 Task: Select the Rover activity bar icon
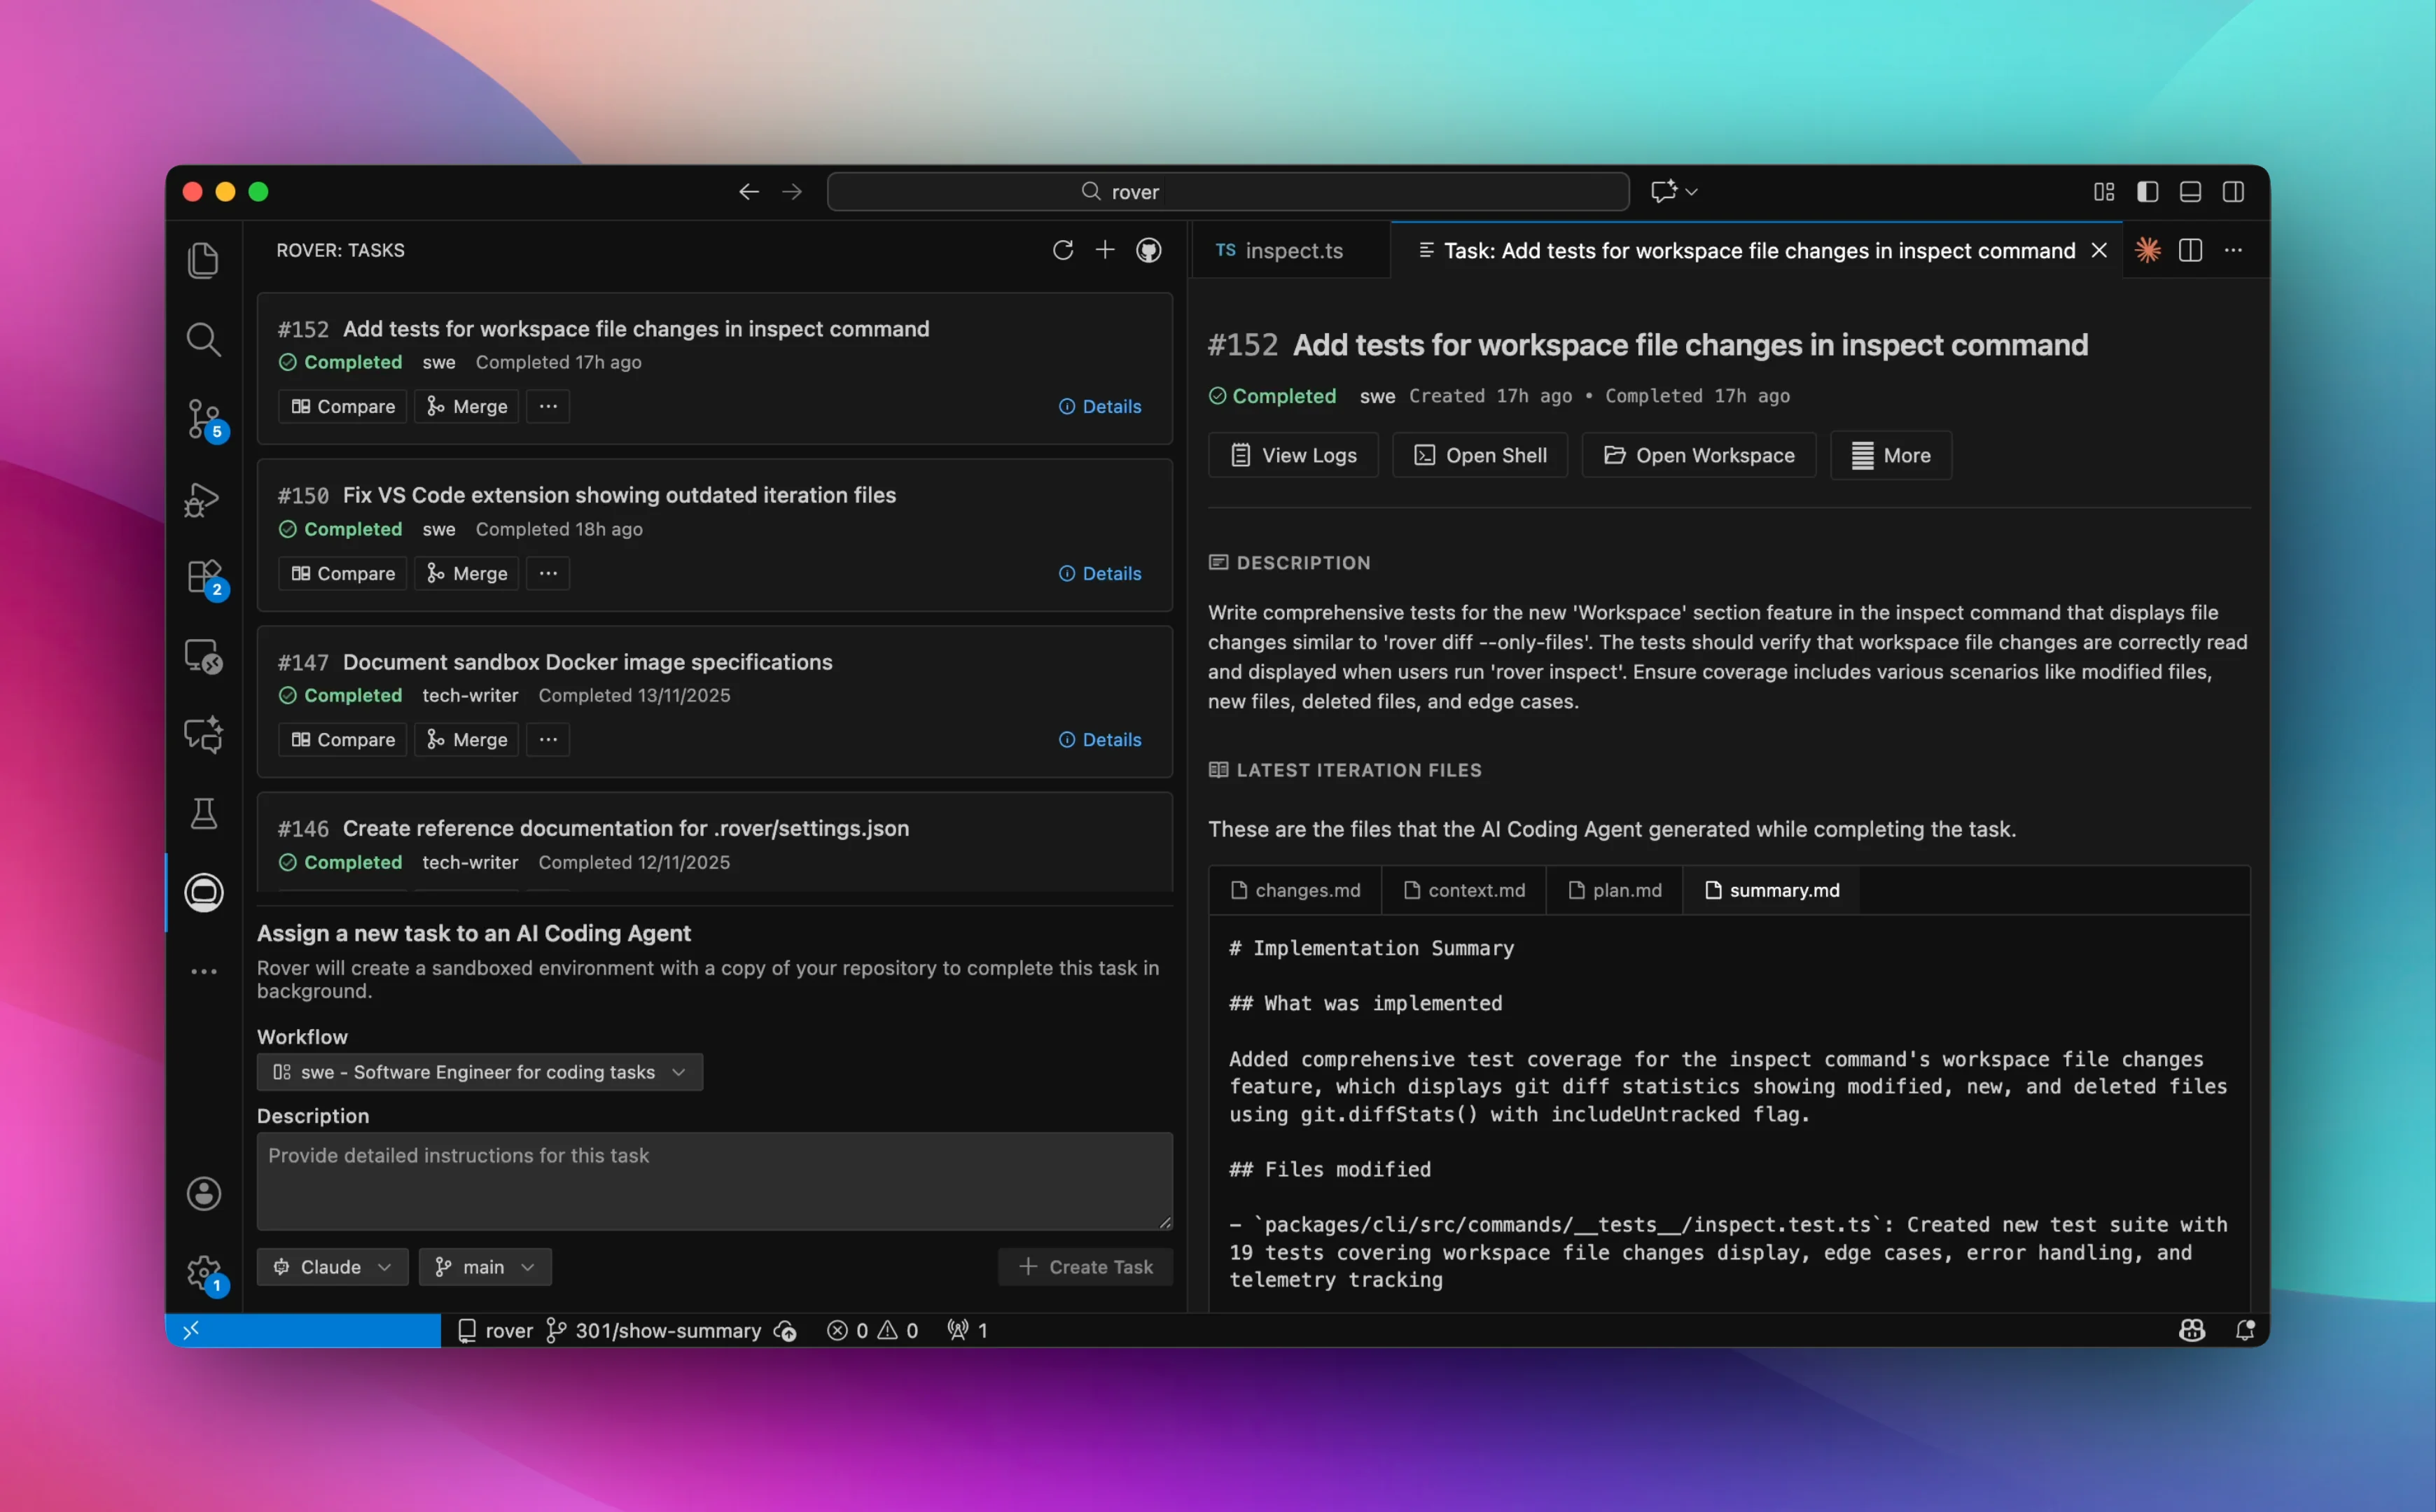point(204,893)
